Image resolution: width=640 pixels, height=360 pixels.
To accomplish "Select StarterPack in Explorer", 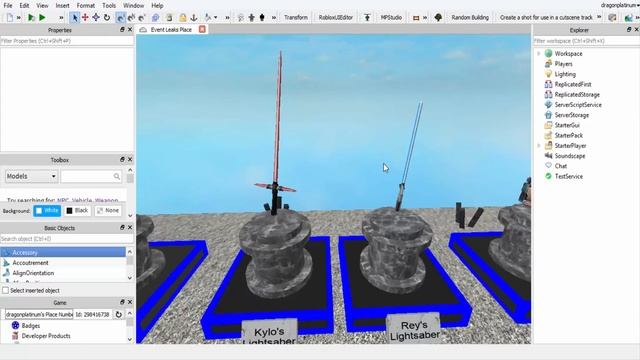I will [568, 136].
